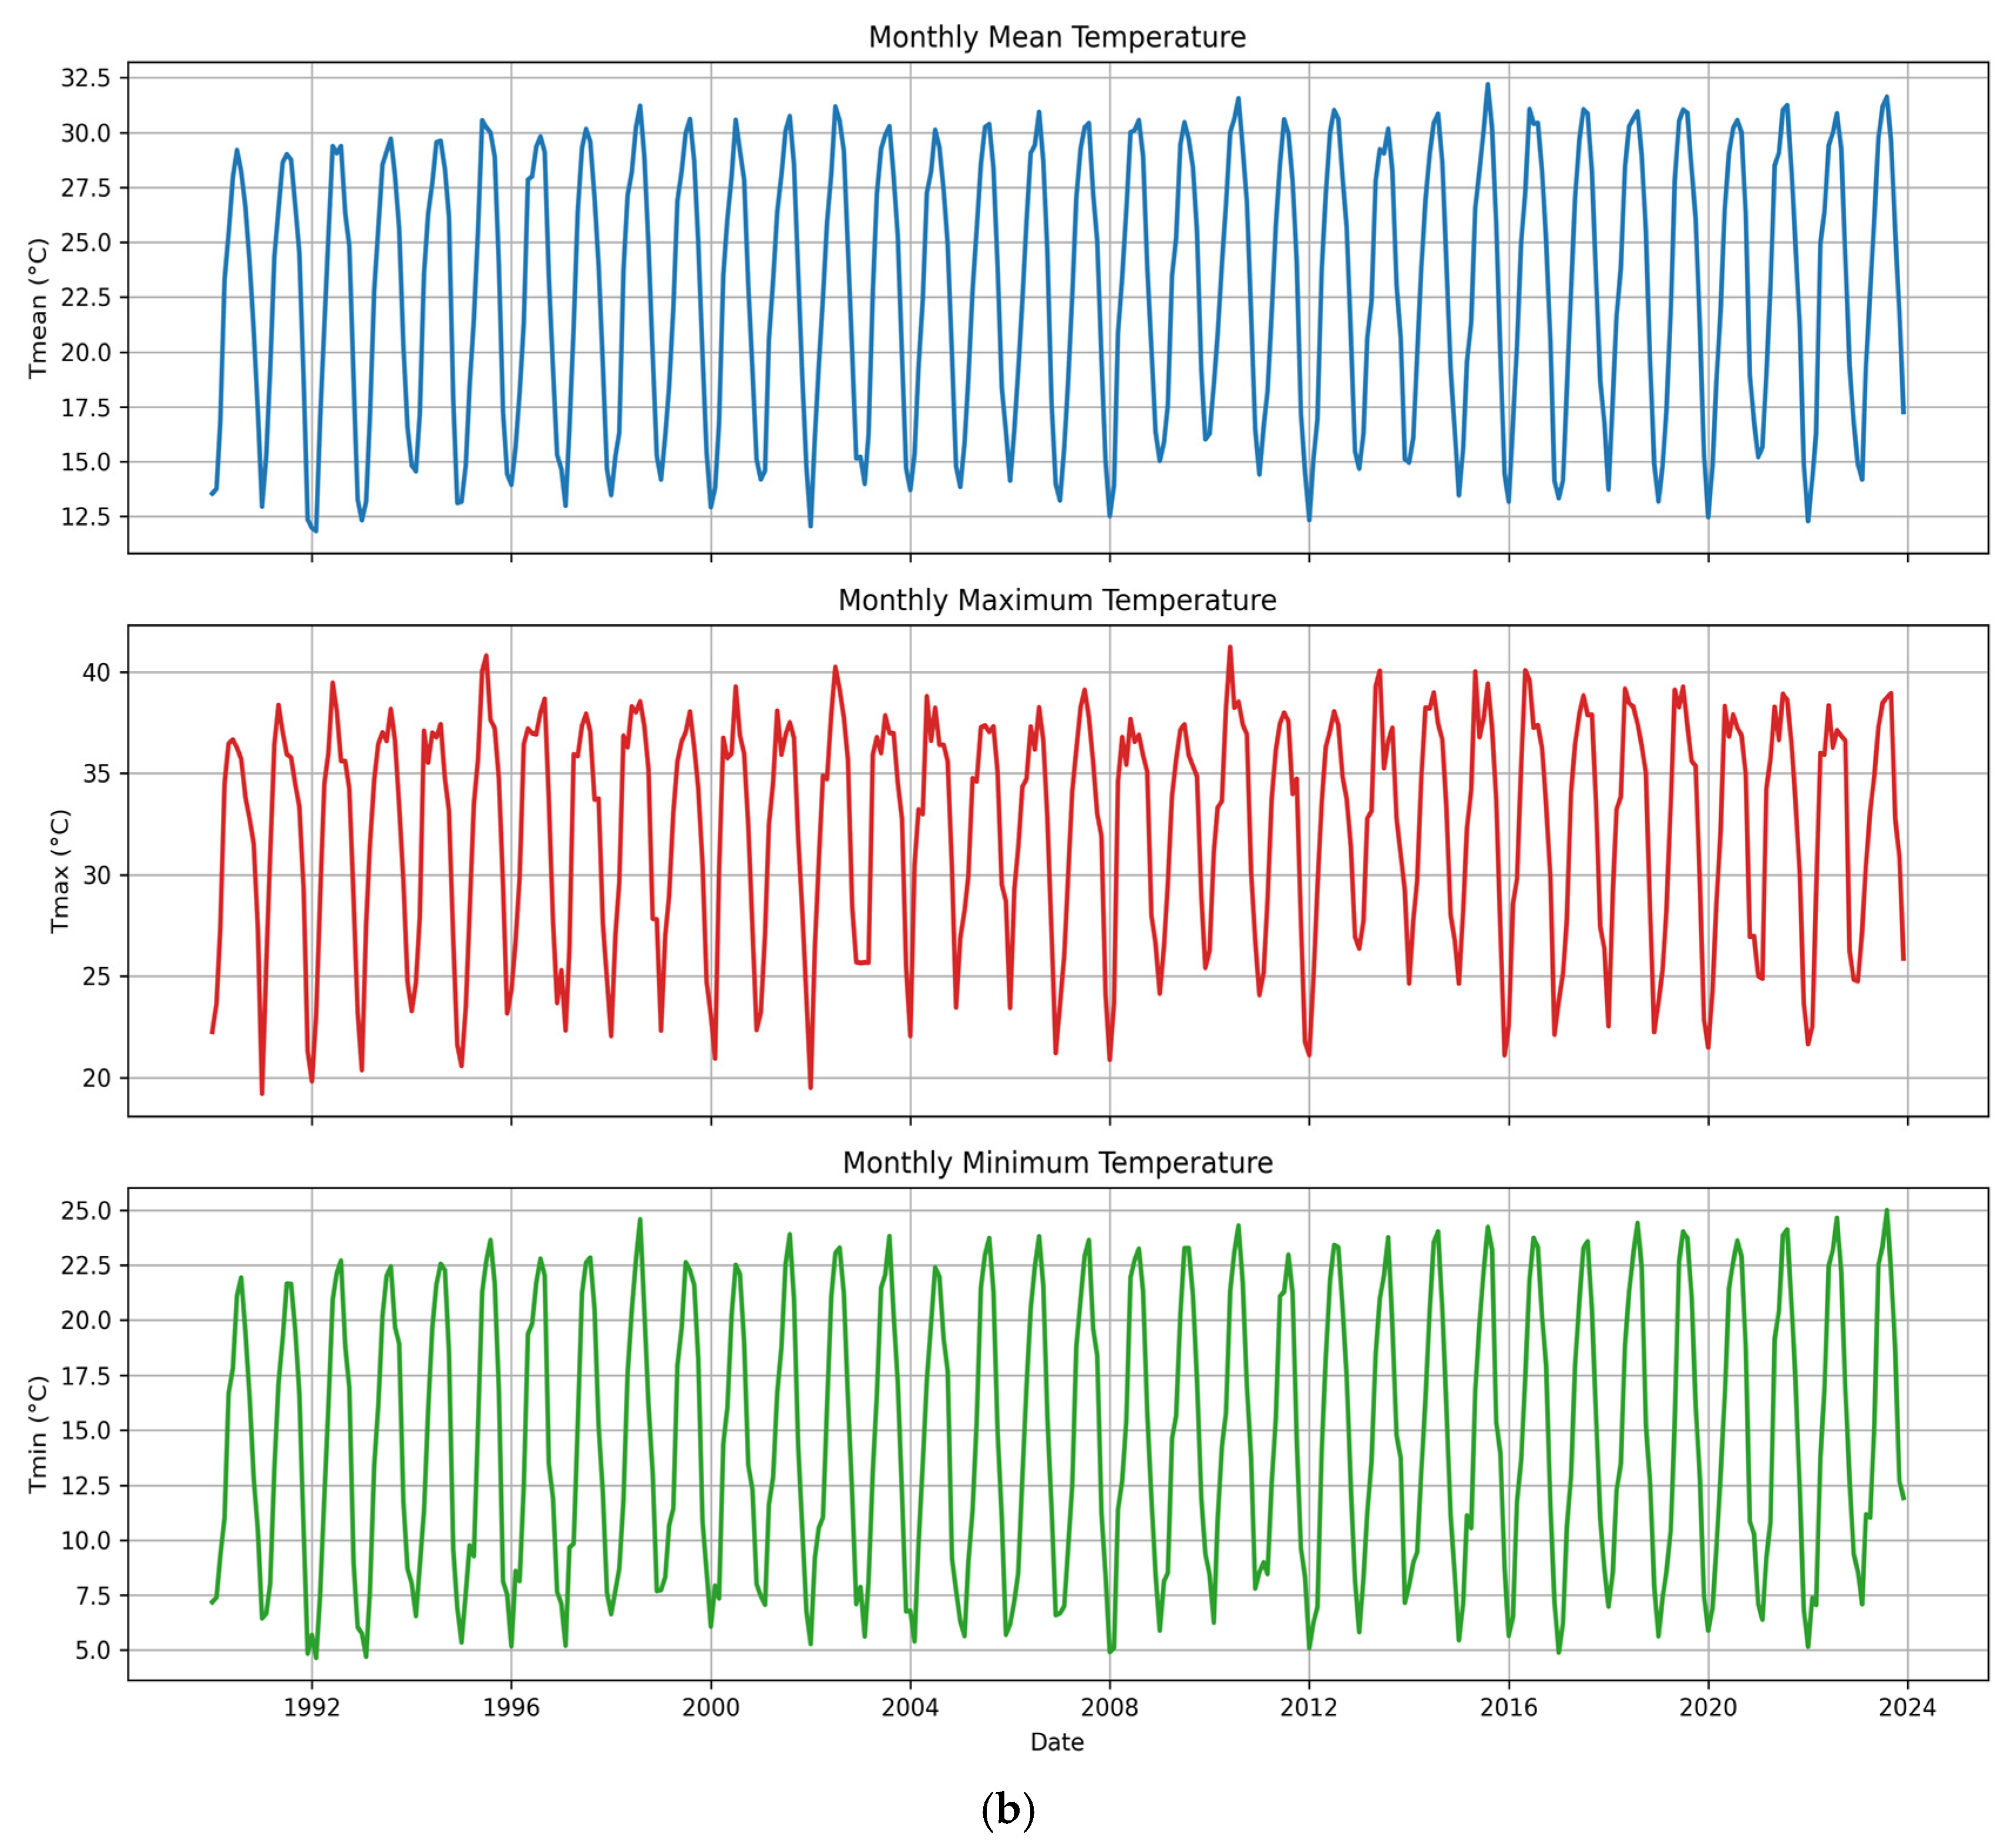Click the 1996 x-axis tick label
The width and height of the screenshot is (2007, 1848).
tap(511, 1707)
